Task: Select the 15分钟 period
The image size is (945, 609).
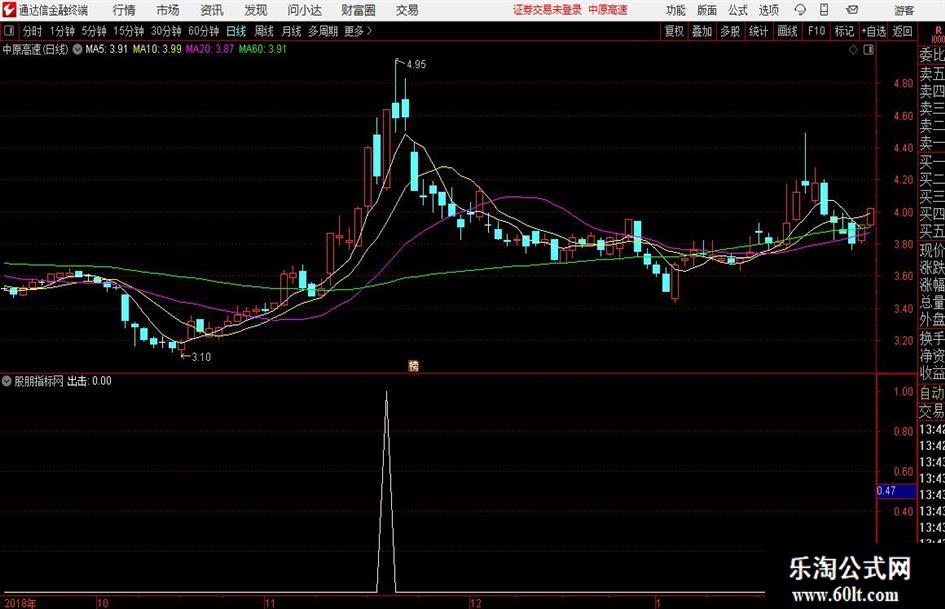Action: click(128, 31)
